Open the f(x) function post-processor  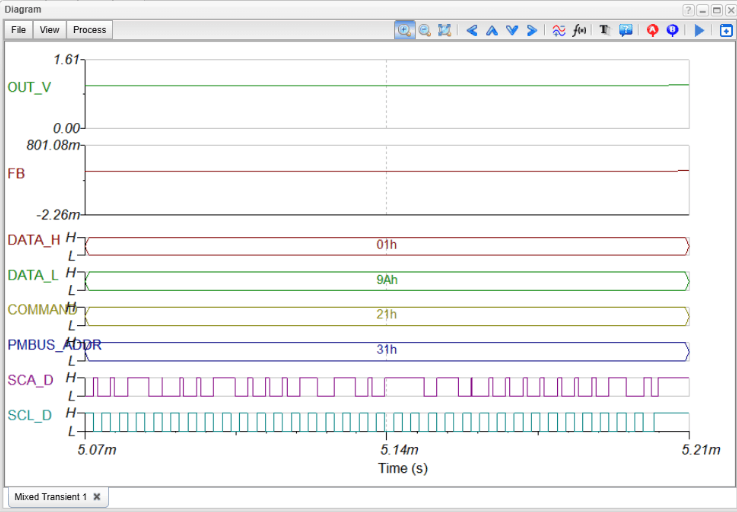[579, 31]
